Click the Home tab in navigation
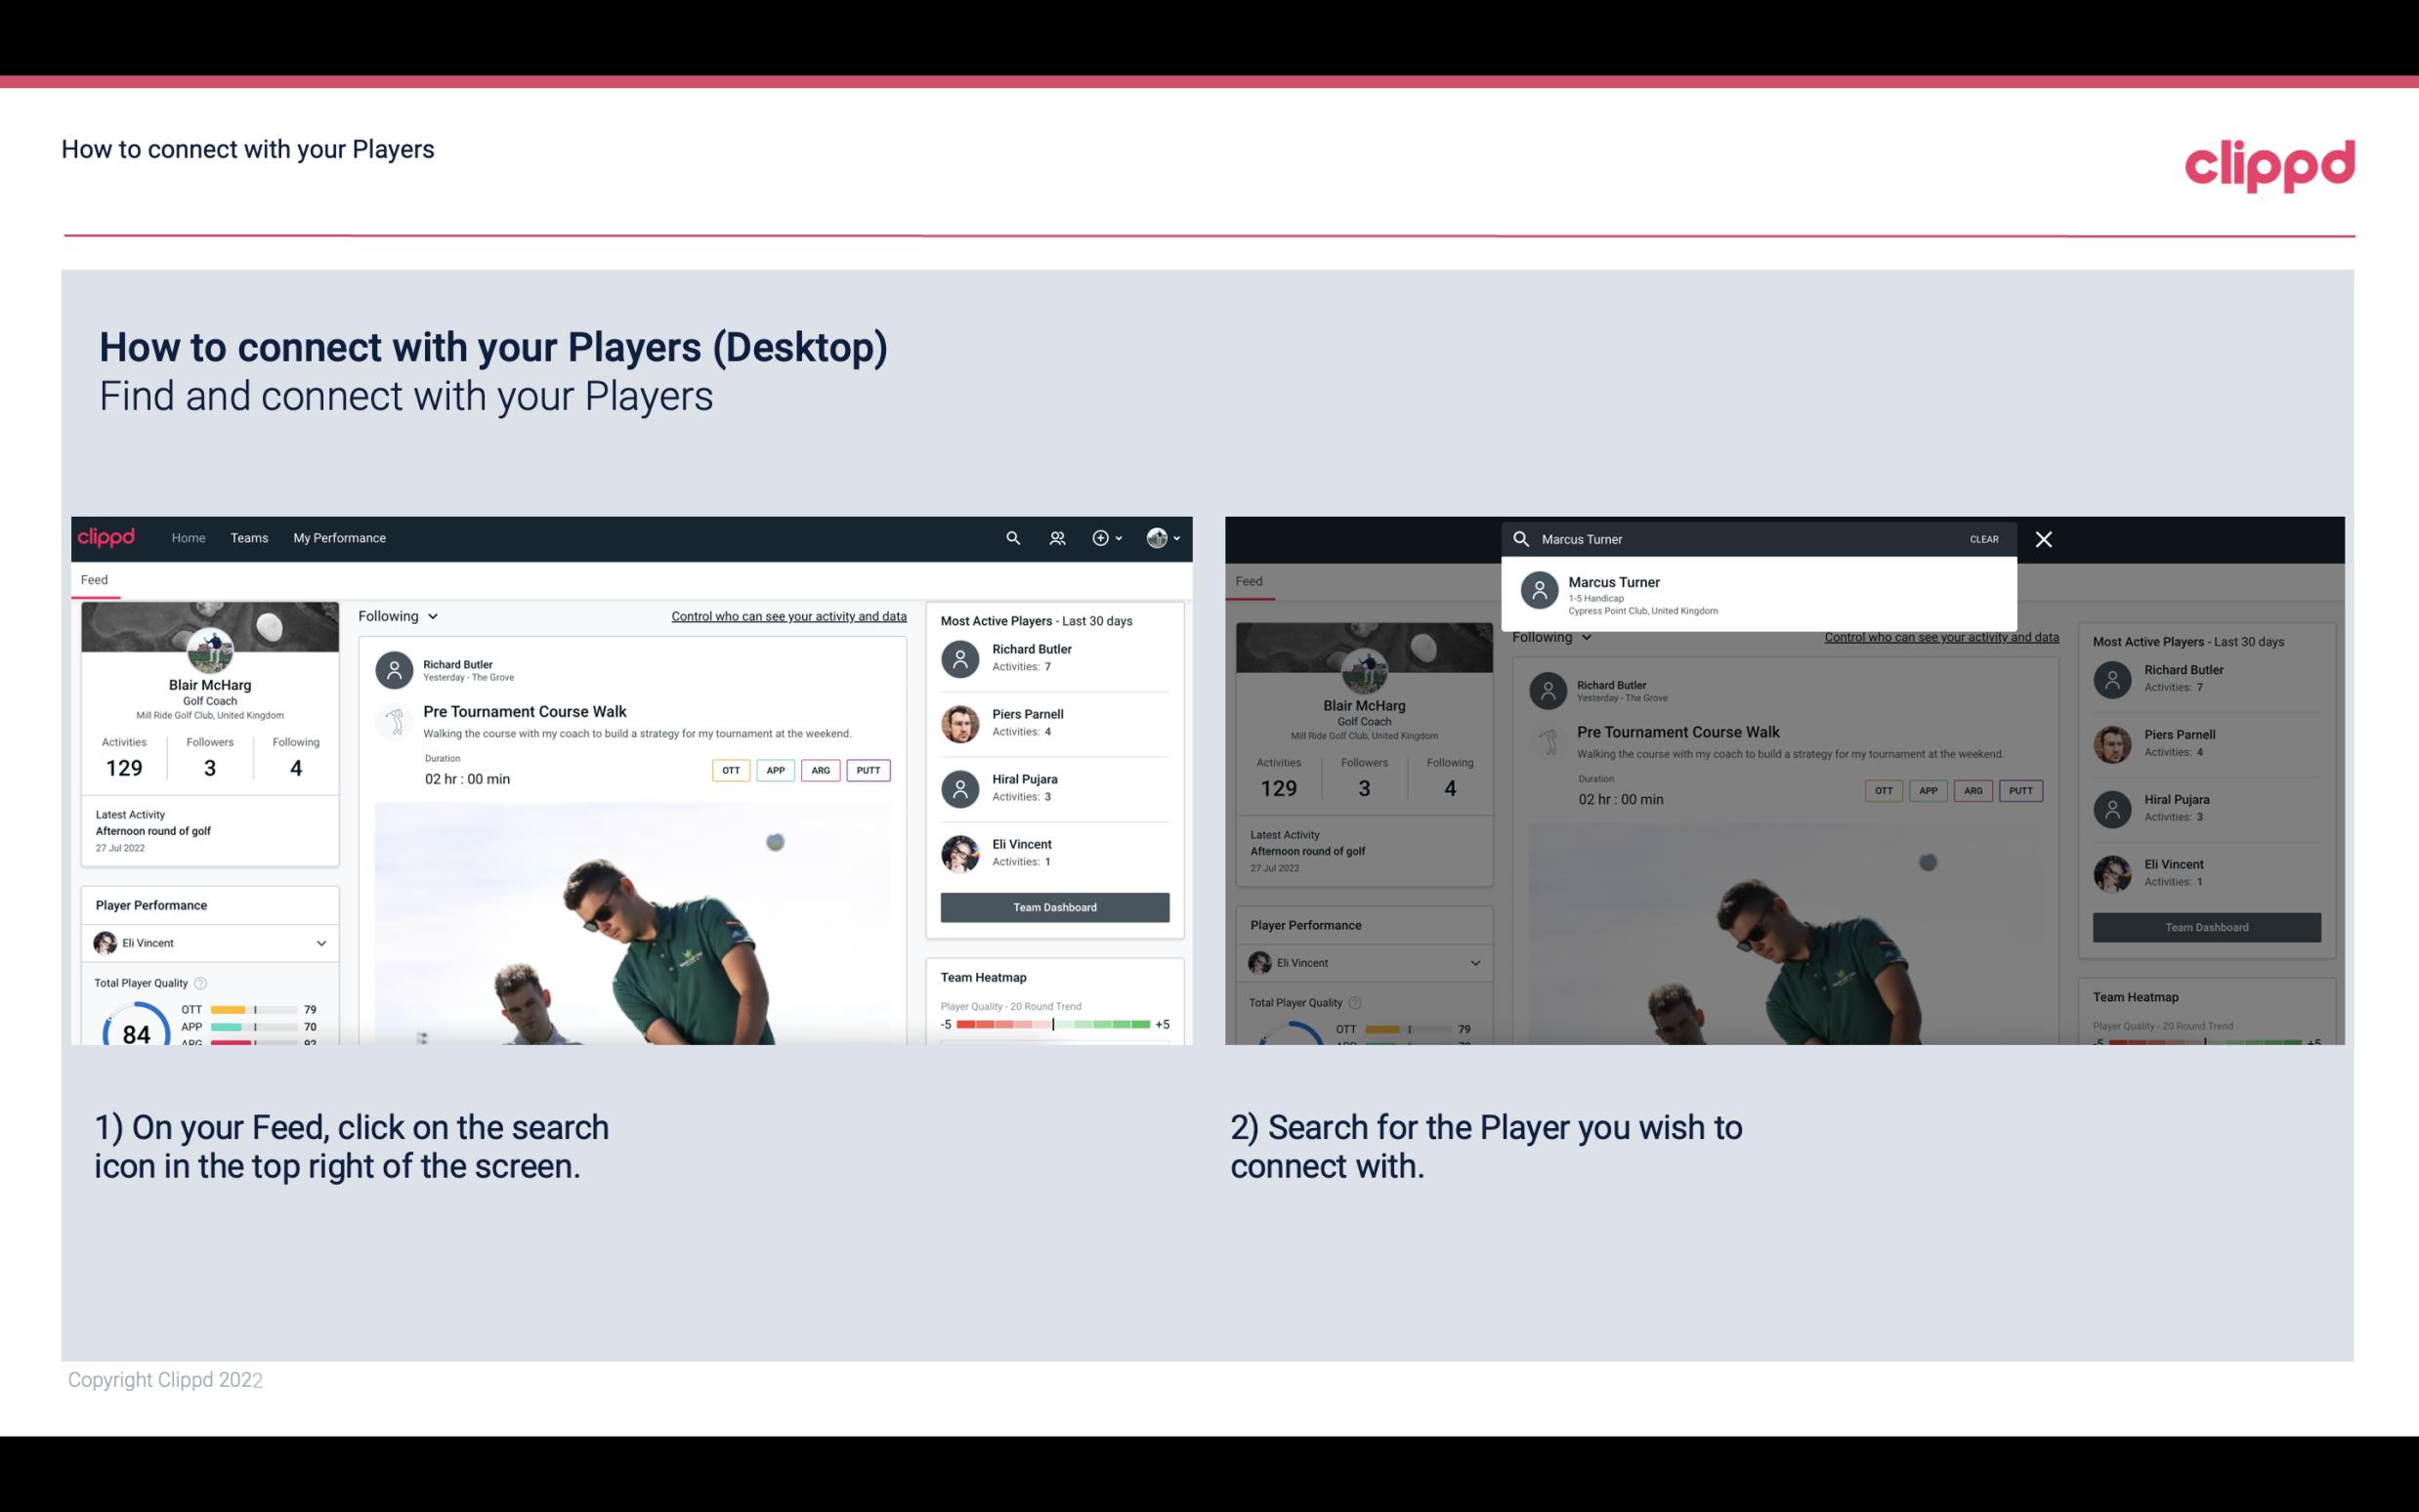This screenshot has height=1512, width=2419. (187, 538)
